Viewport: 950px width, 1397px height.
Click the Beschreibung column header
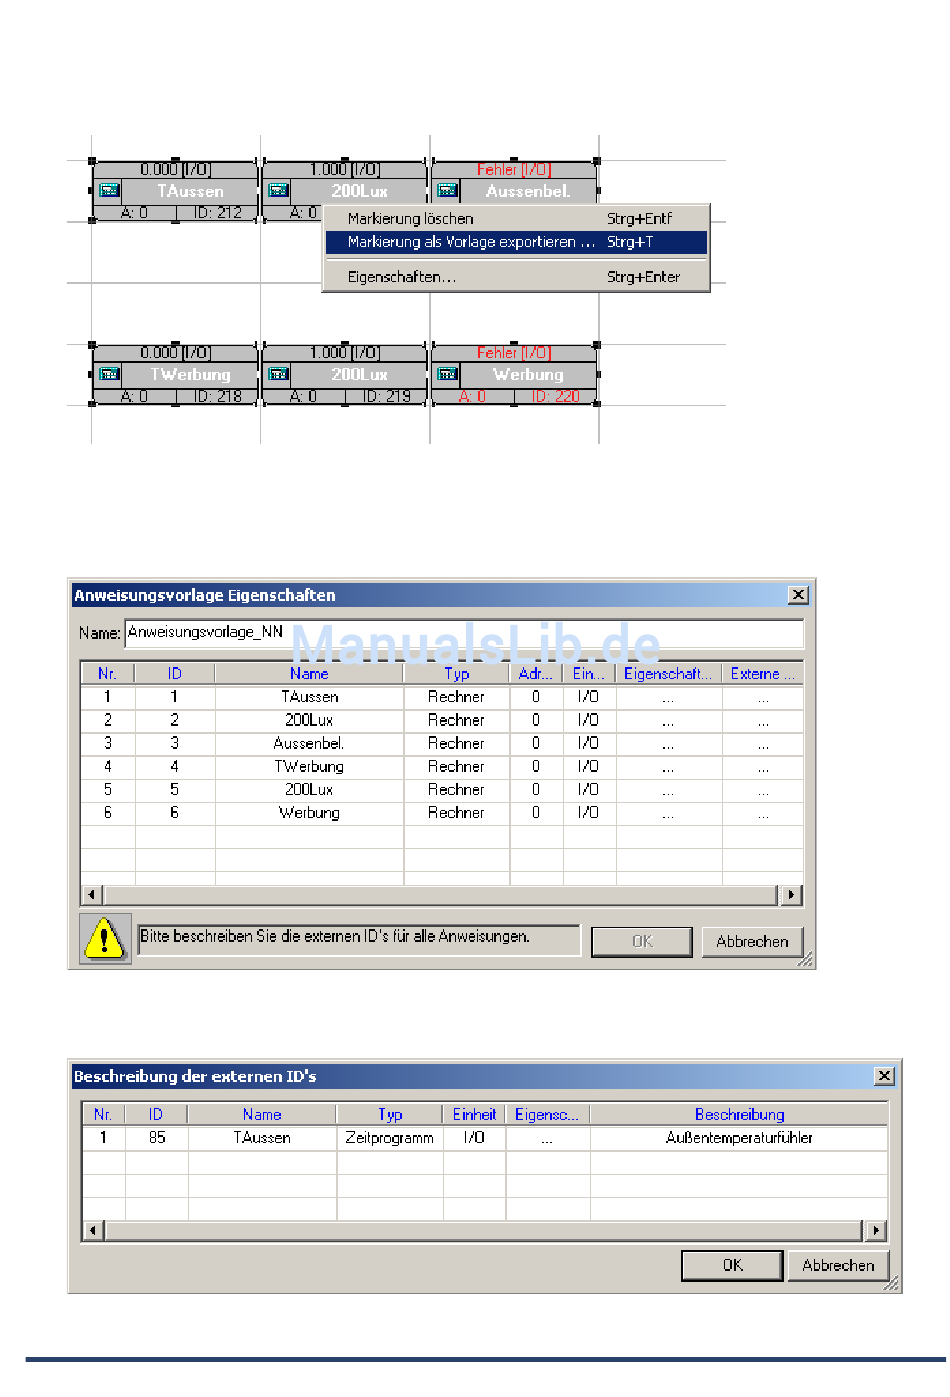pos(739,1115)
